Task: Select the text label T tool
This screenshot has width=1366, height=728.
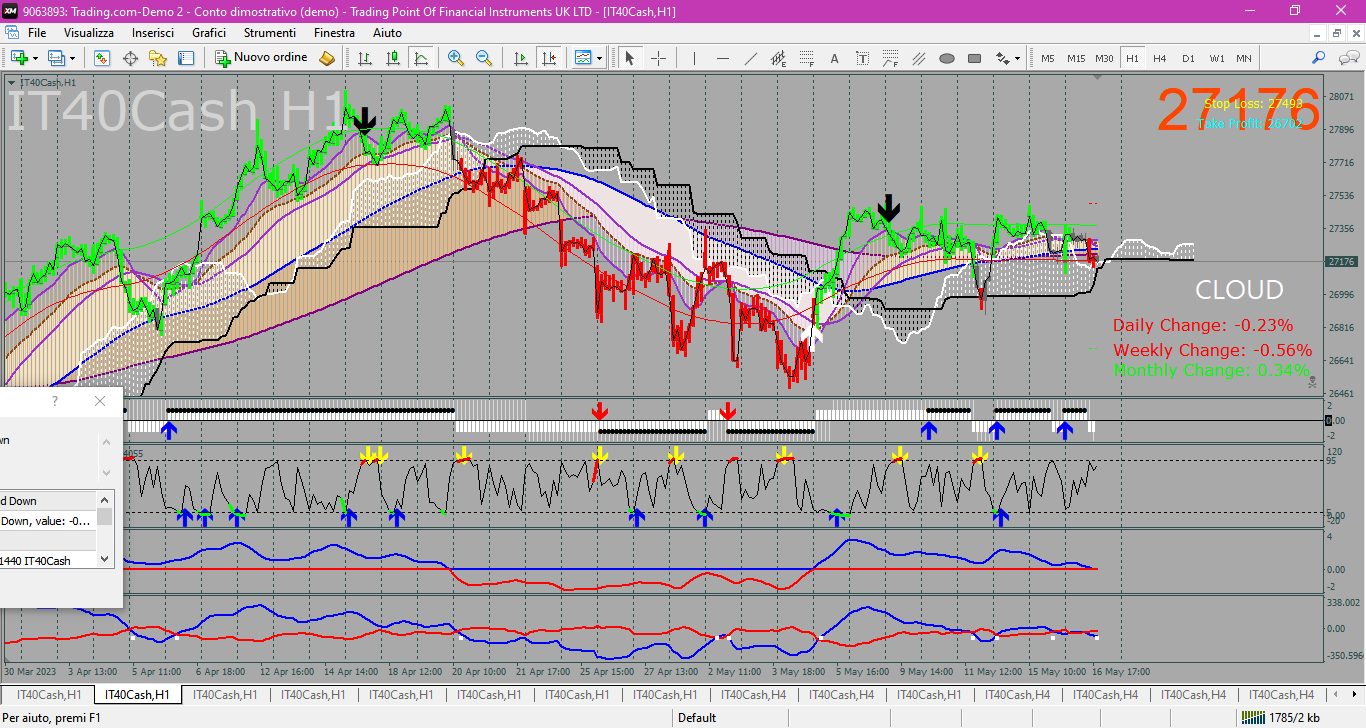Action: [862, 58]
